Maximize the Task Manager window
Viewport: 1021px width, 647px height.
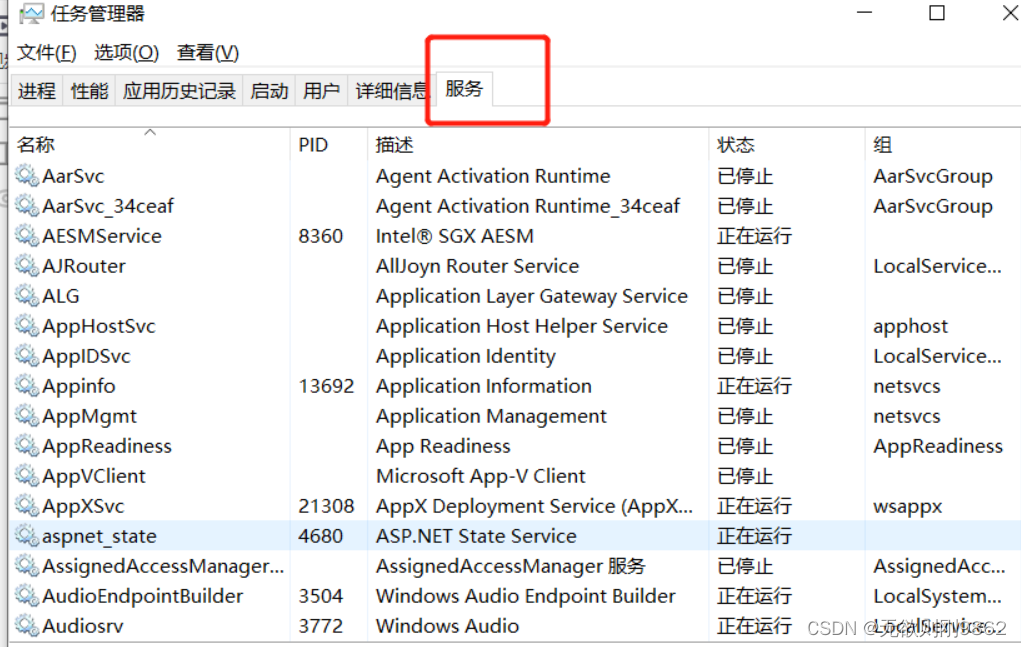click(936, 13)
